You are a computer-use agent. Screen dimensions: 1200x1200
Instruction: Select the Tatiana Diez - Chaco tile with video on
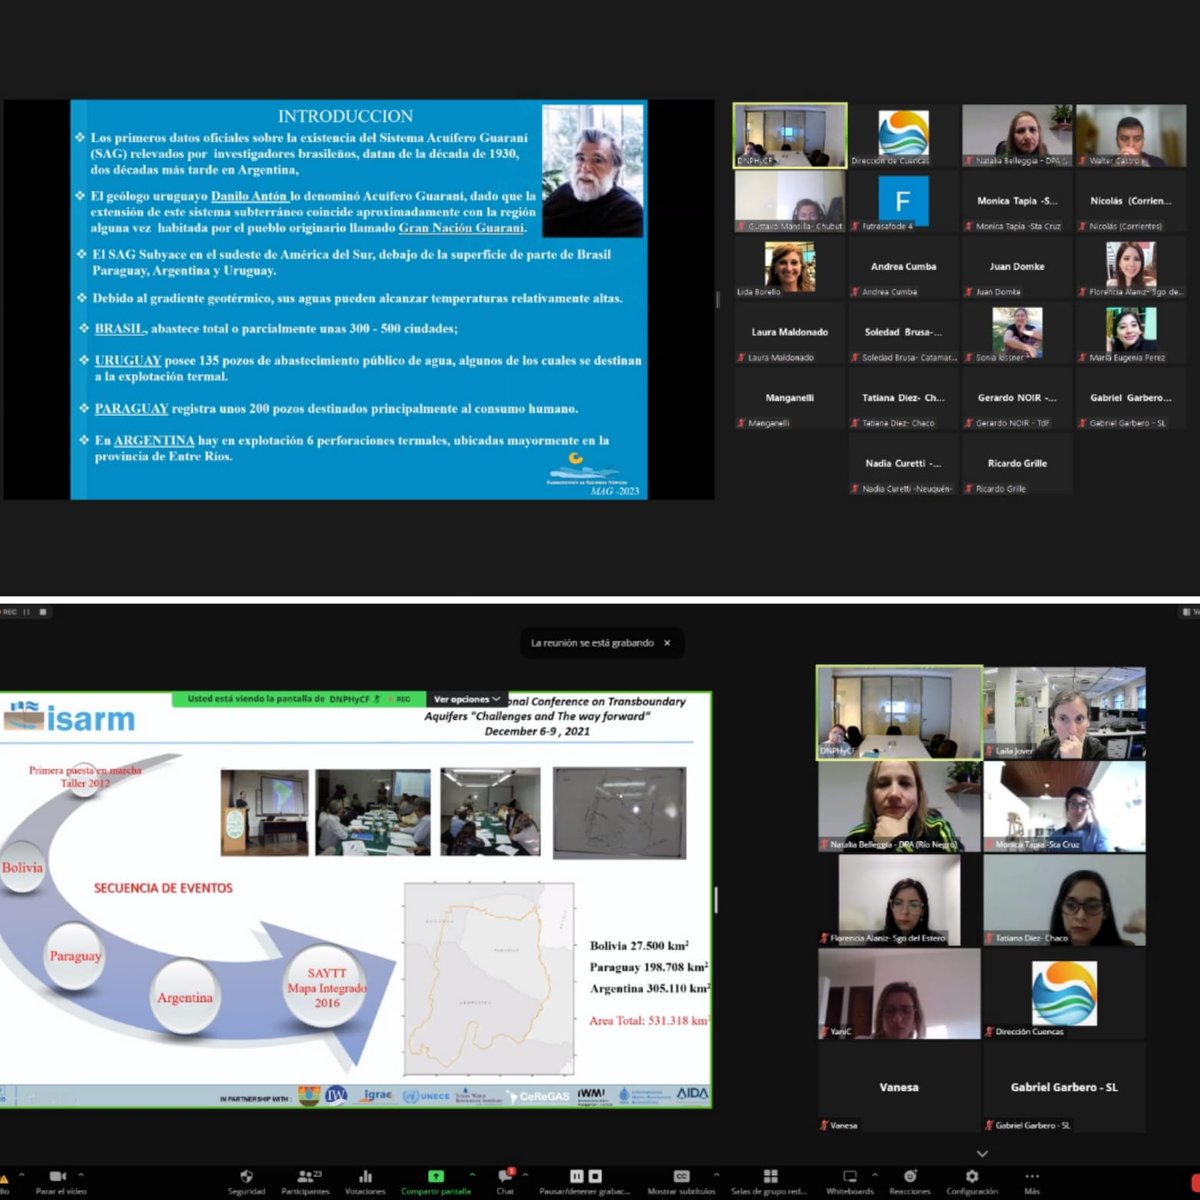[x=1065, y=900]
